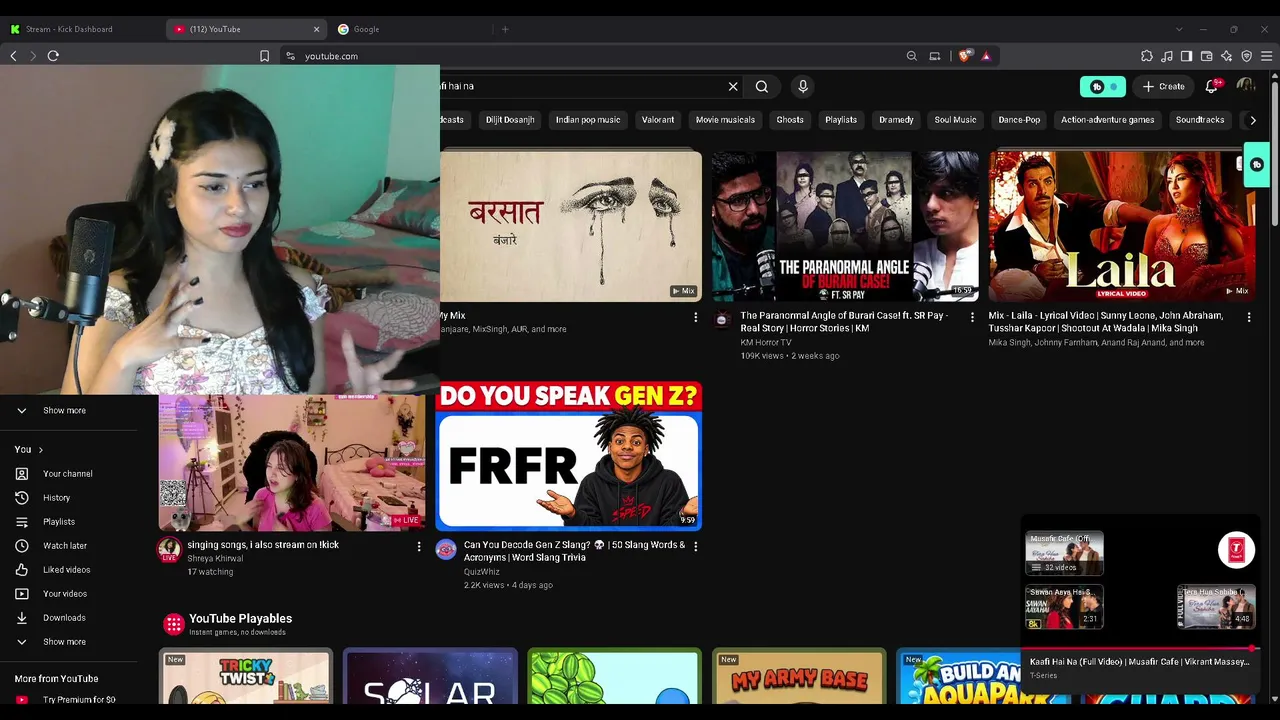Select the Dance-Pop chip
1280x720 pixels.
tap(1019, 120)
